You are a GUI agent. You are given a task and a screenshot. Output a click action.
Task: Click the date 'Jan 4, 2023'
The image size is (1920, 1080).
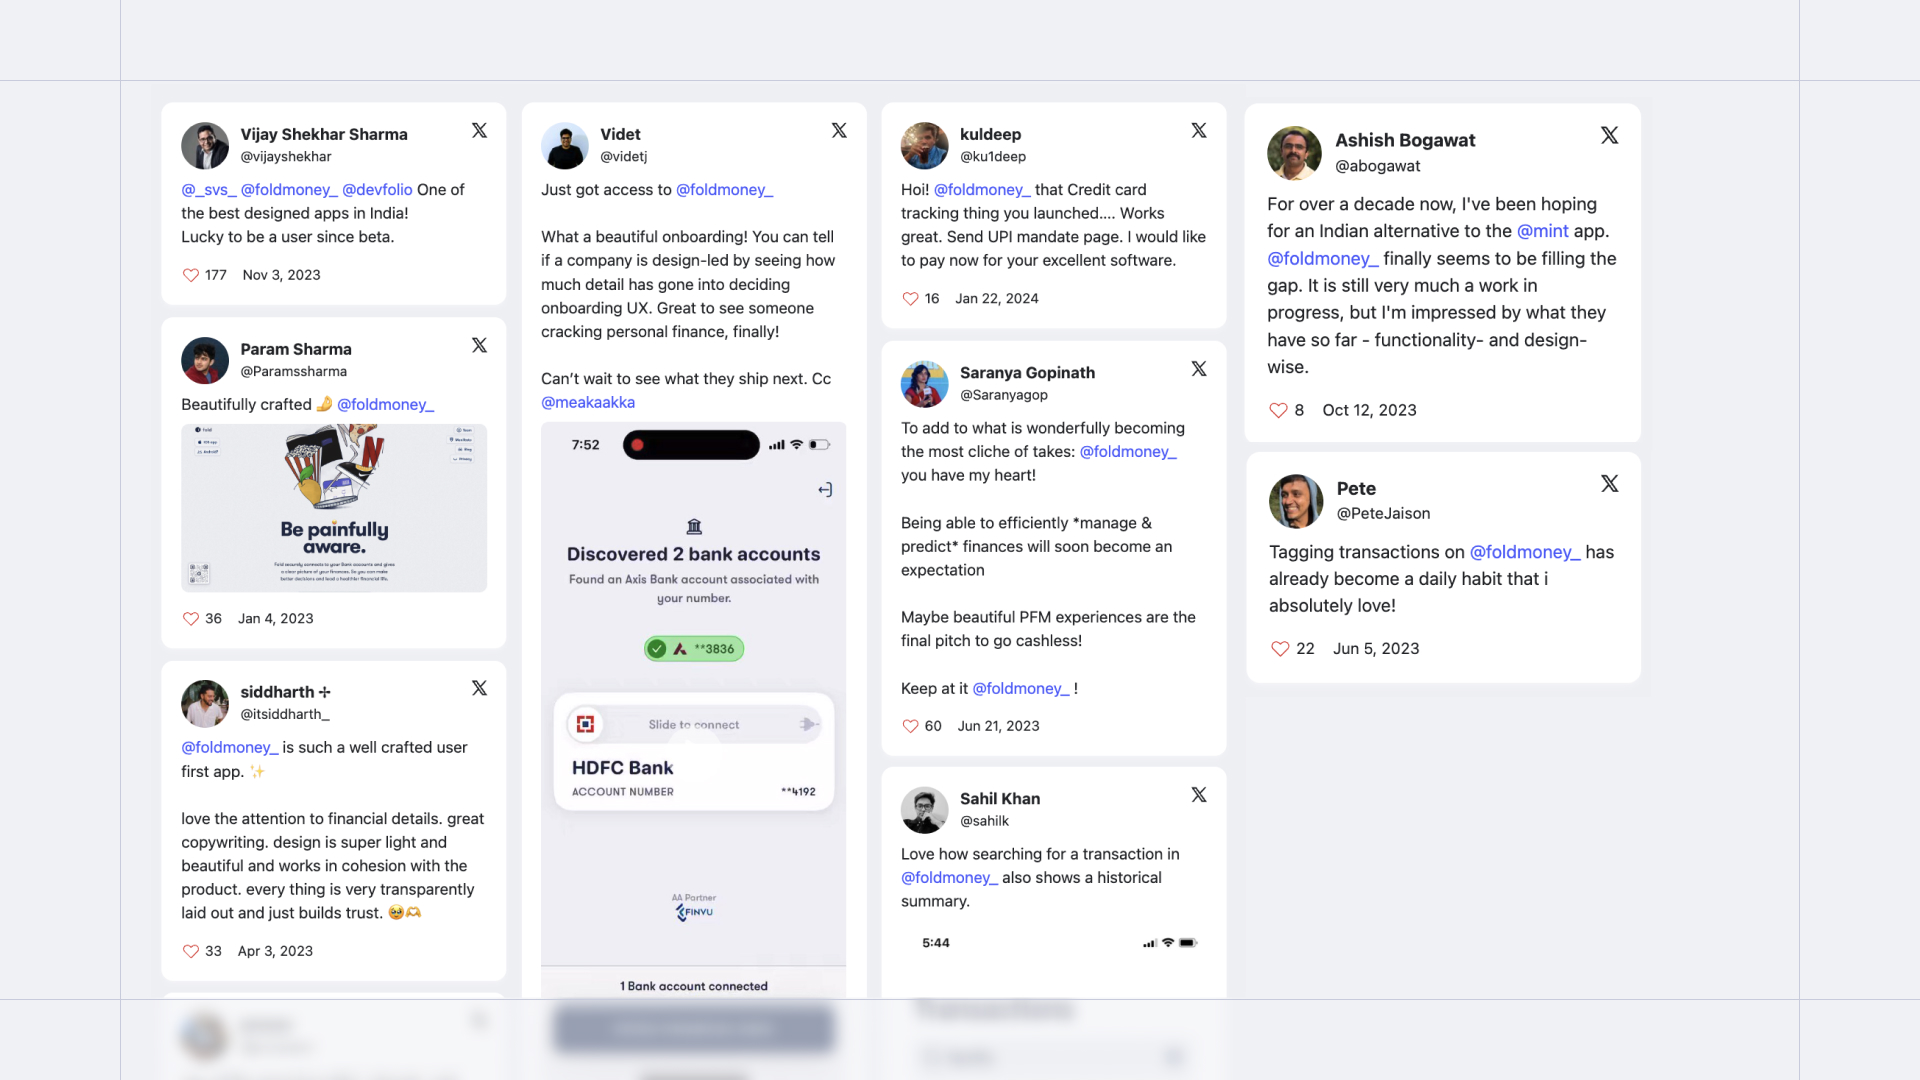point(276,619)
